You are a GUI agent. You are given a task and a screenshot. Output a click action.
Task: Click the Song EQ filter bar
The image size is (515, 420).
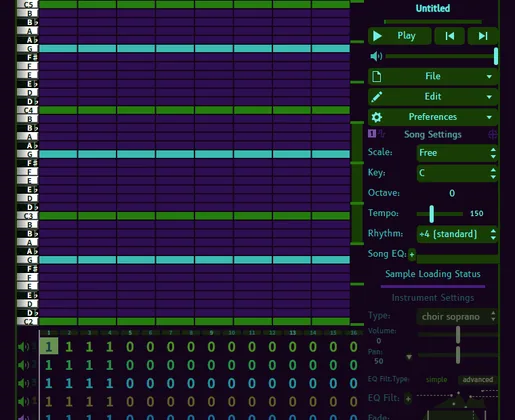click(457, 259)
